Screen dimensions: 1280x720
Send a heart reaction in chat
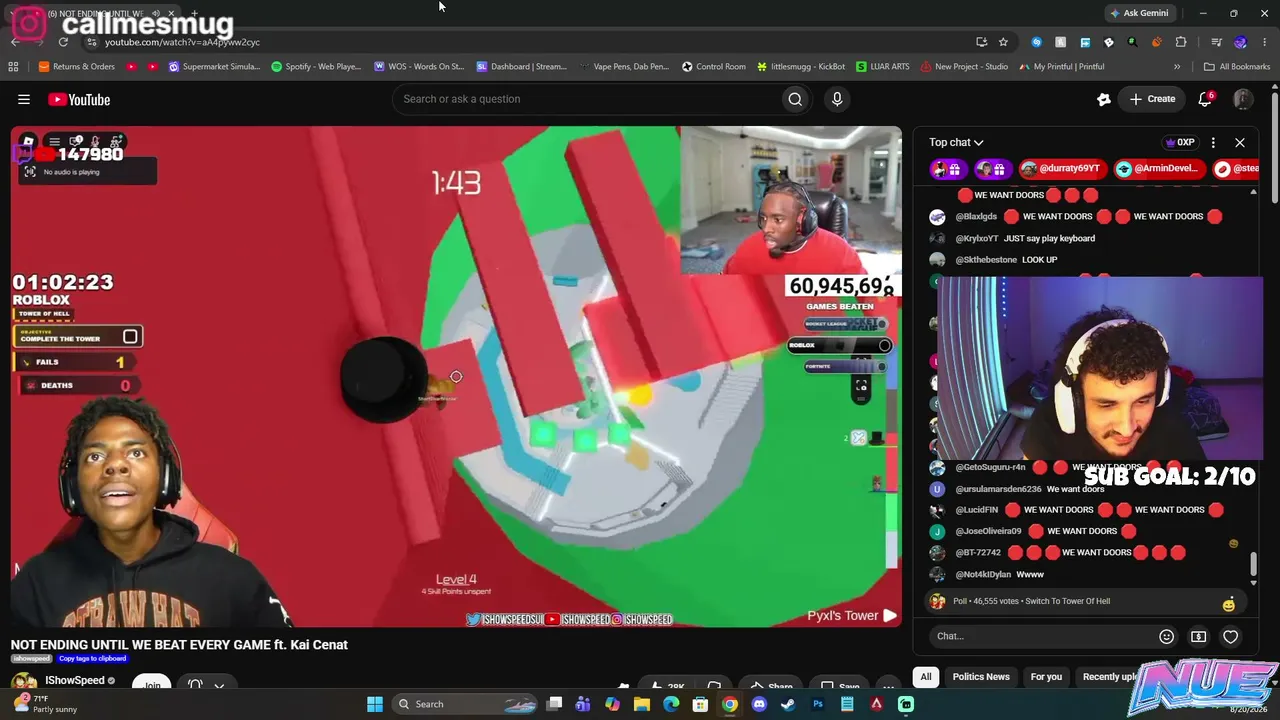1231,636
